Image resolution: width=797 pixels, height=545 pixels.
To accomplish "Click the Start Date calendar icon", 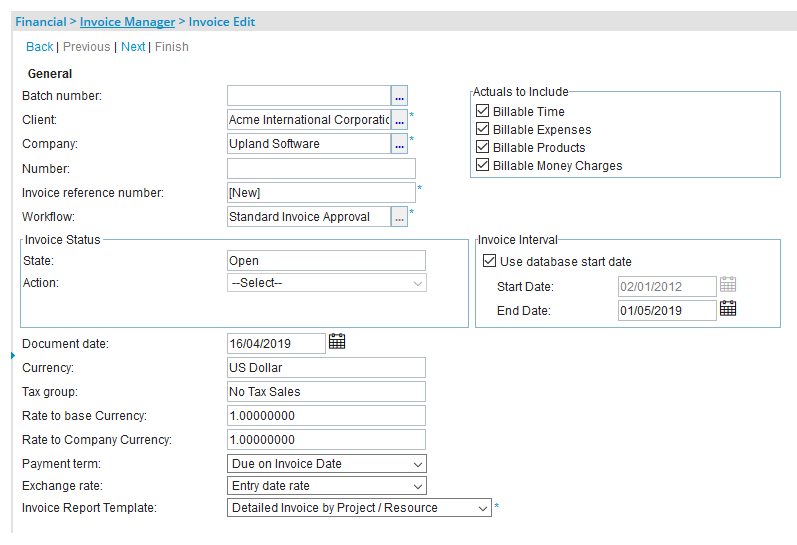I will (x=728, y=285).
